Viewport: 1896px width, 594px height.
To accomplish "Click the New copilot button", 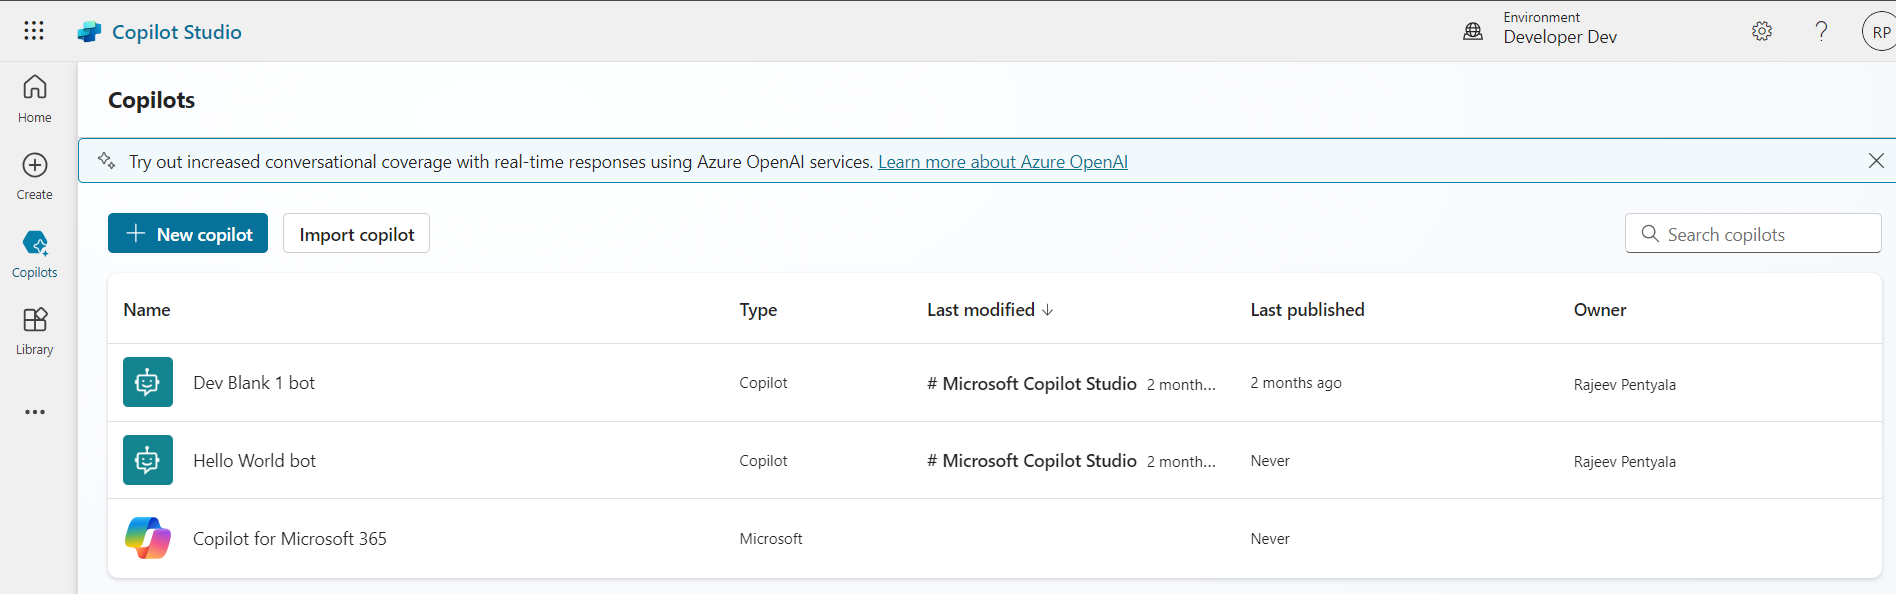I will click(x=188, y=234).
